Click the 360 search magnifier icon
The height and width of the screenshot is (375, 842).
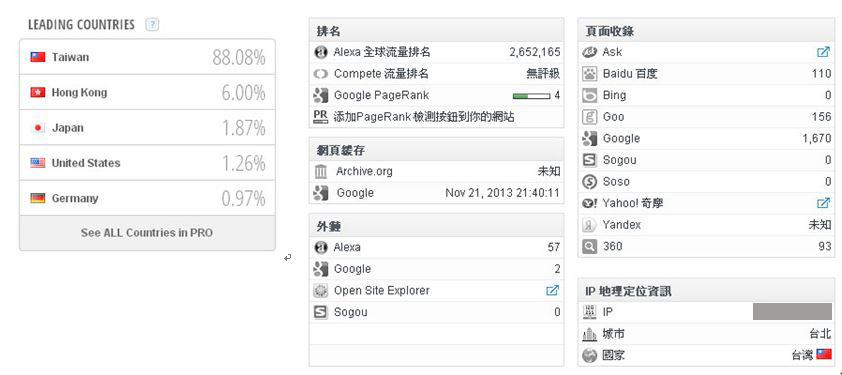590,247
